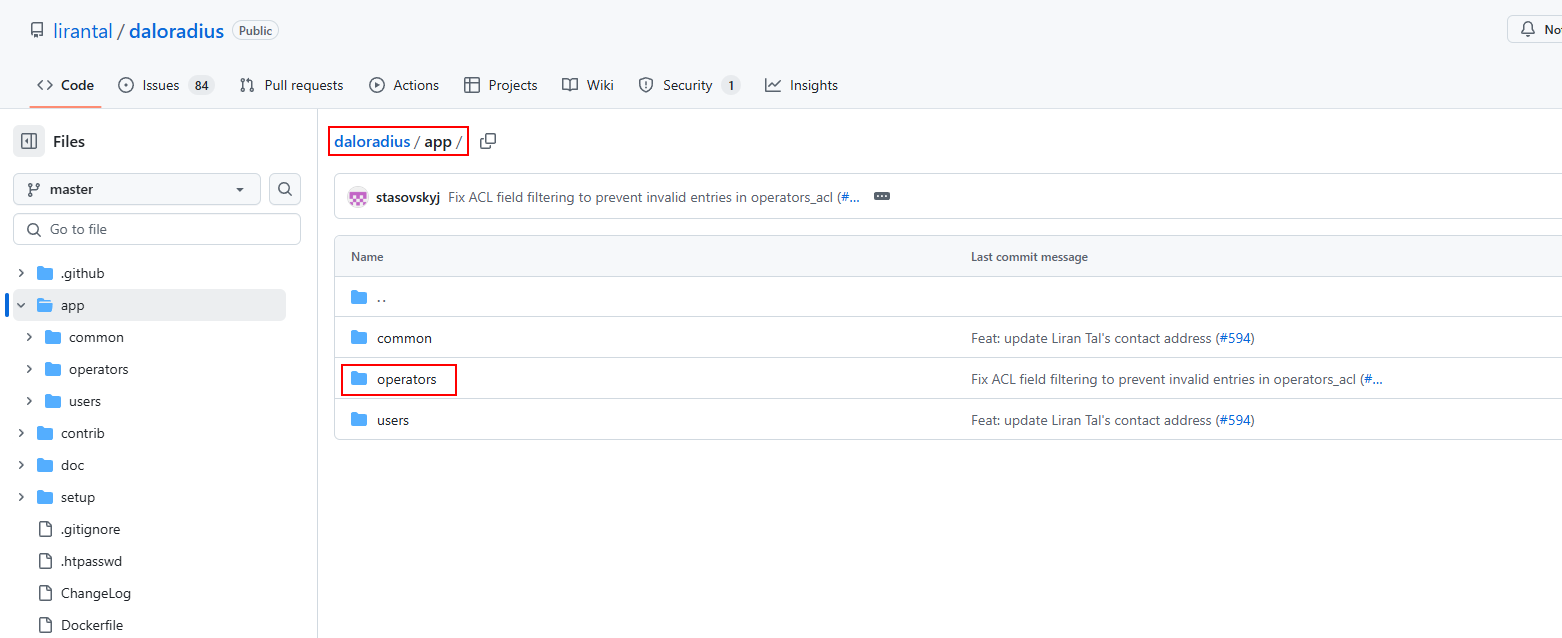
Task: Expand the contrib folder chevron
Action: coord(21,433)
